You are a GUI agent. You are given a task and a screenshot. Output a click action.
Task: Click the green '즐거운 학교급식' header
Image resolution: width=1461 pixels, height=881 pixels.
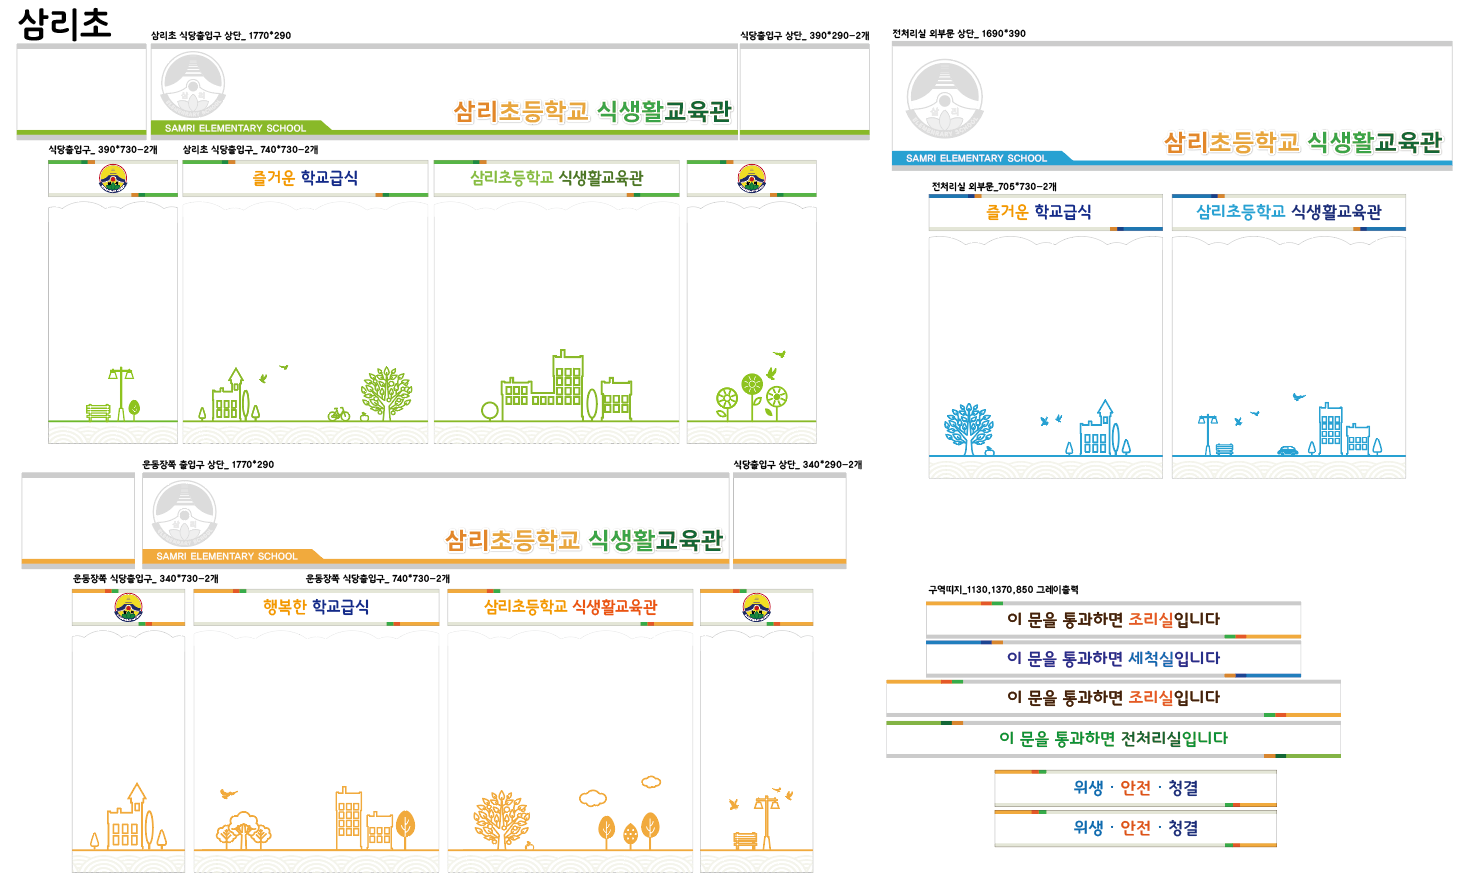(x=305, y=178)
